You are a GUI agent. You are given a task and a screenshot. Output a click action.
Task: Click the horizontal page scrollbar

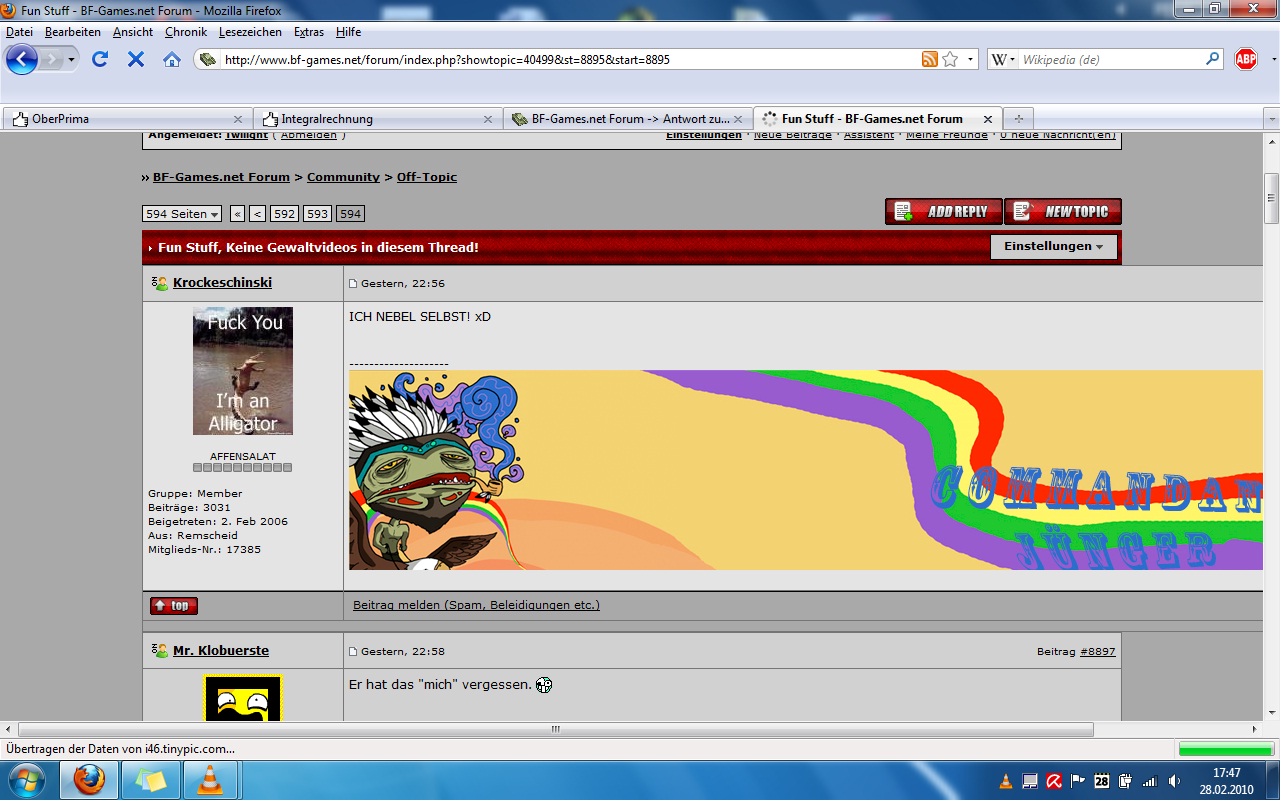[556, 730]
